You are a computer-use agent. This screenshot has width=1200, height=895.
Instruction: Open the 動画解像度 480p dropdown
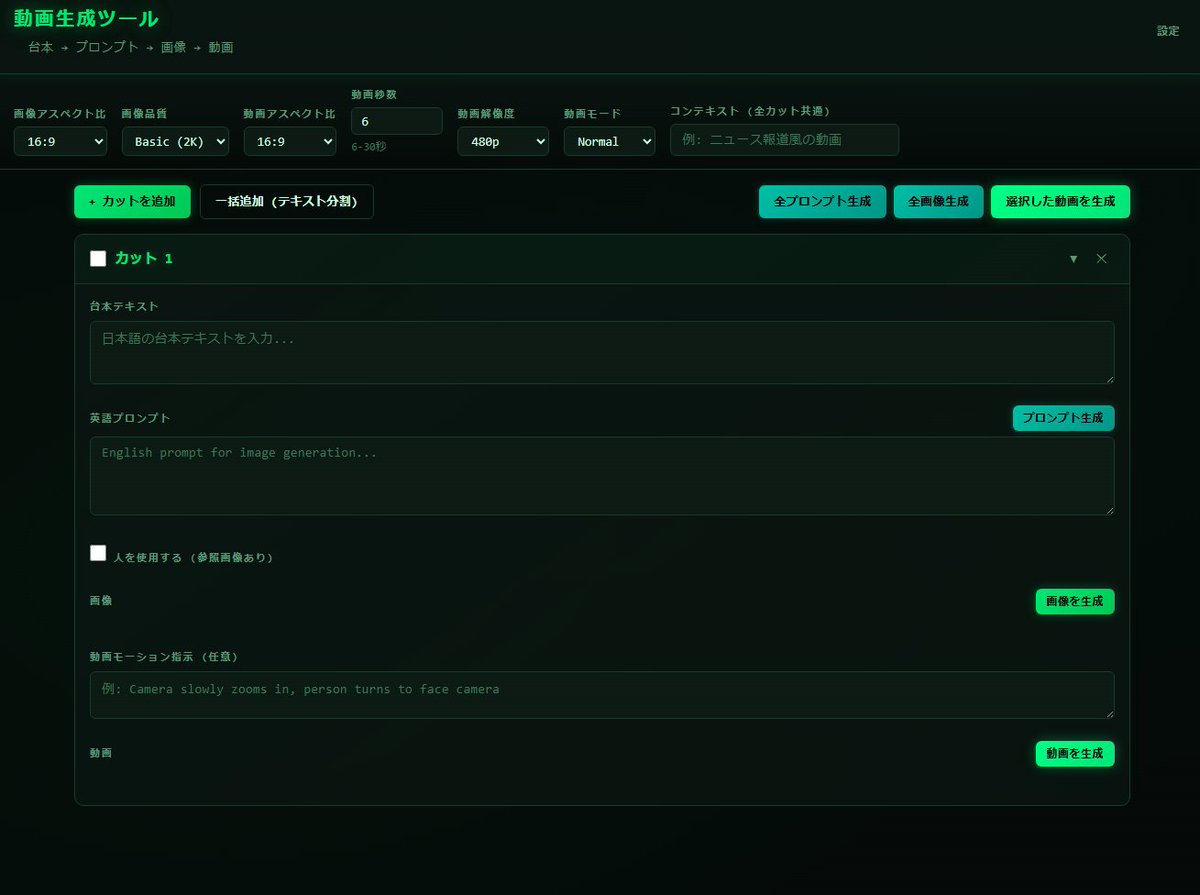click(x=503, y=142)
